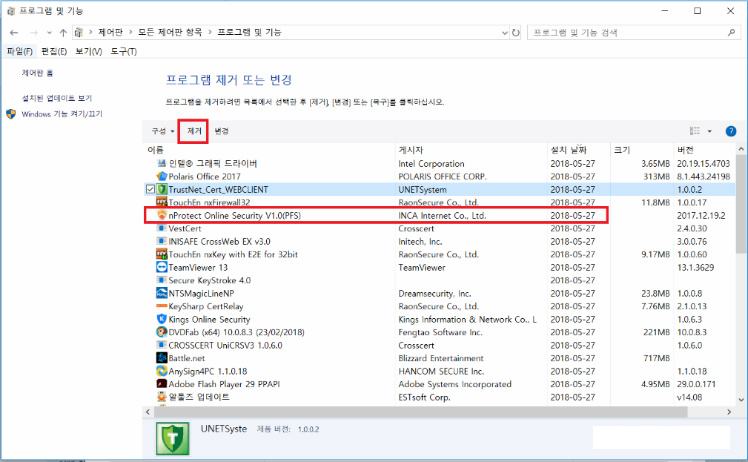Click publisher Blizzard Entertainment
Image resolution: width=748 pixels, height=462 pixels.
[441, 358]
